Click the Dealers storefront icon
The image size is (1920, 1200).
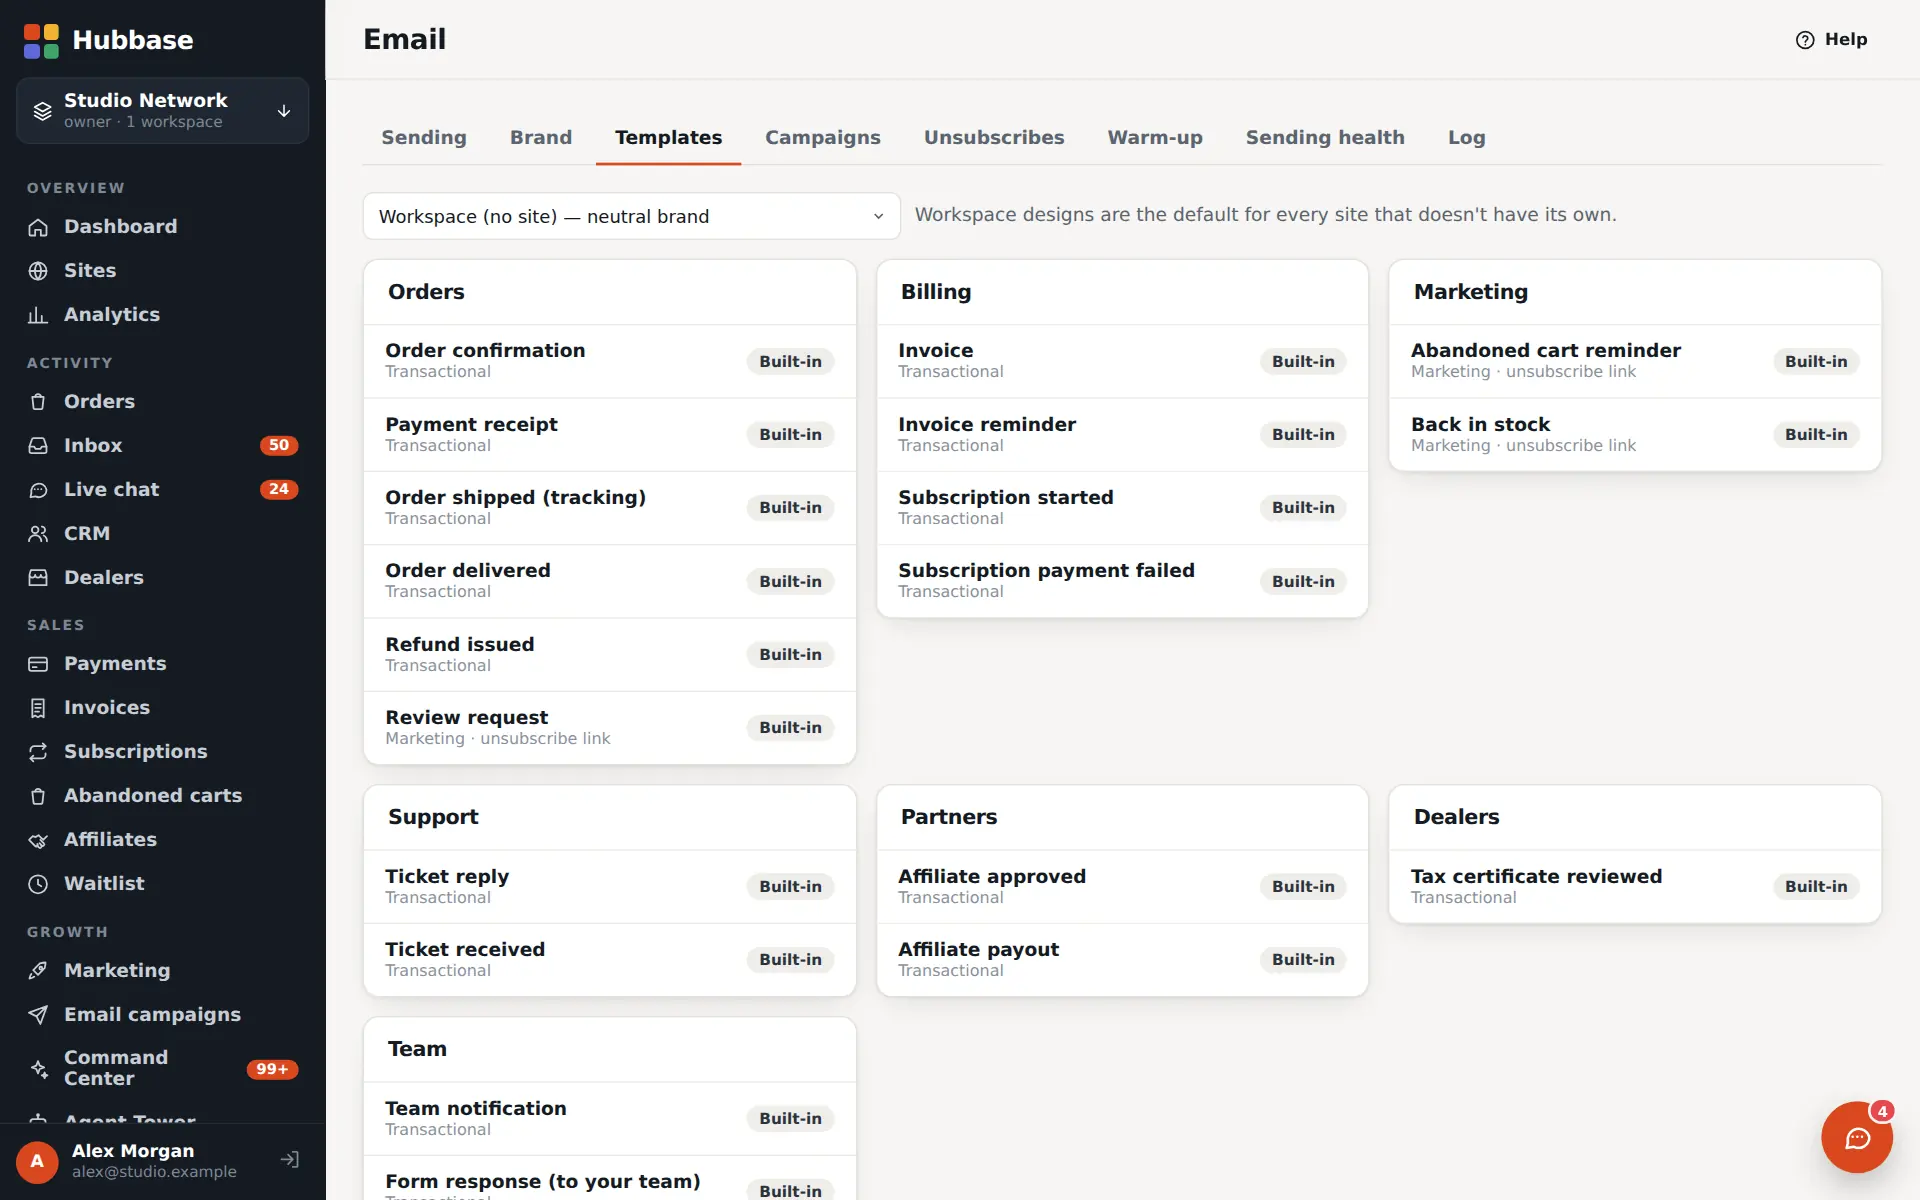(38, 578)
